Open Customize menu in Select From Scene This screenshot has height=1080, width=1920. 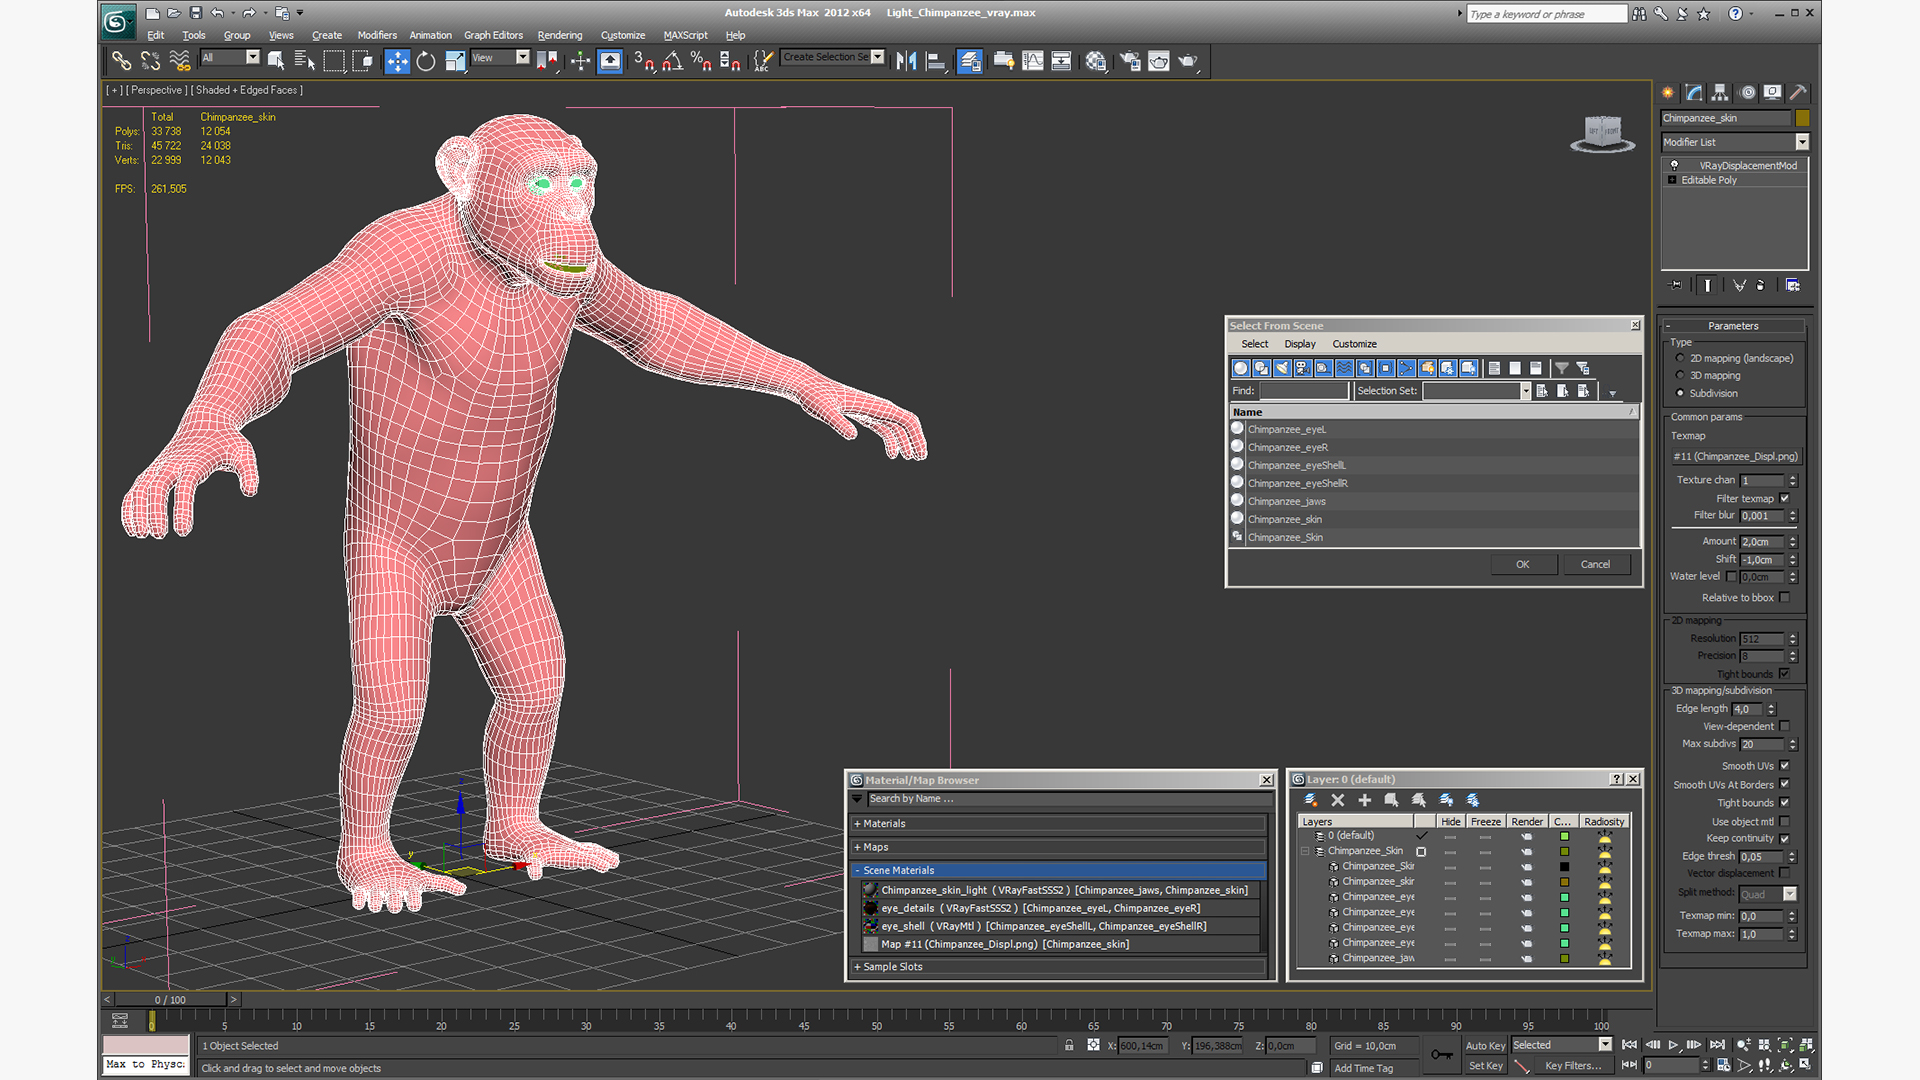click(x=1354, y=344)
